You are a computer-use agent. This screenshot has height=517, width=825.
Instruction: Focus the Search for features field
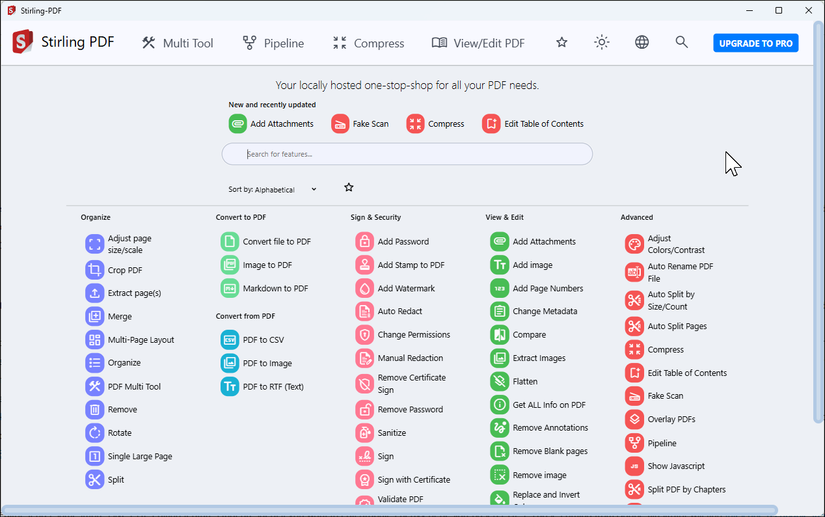[407, 154]
